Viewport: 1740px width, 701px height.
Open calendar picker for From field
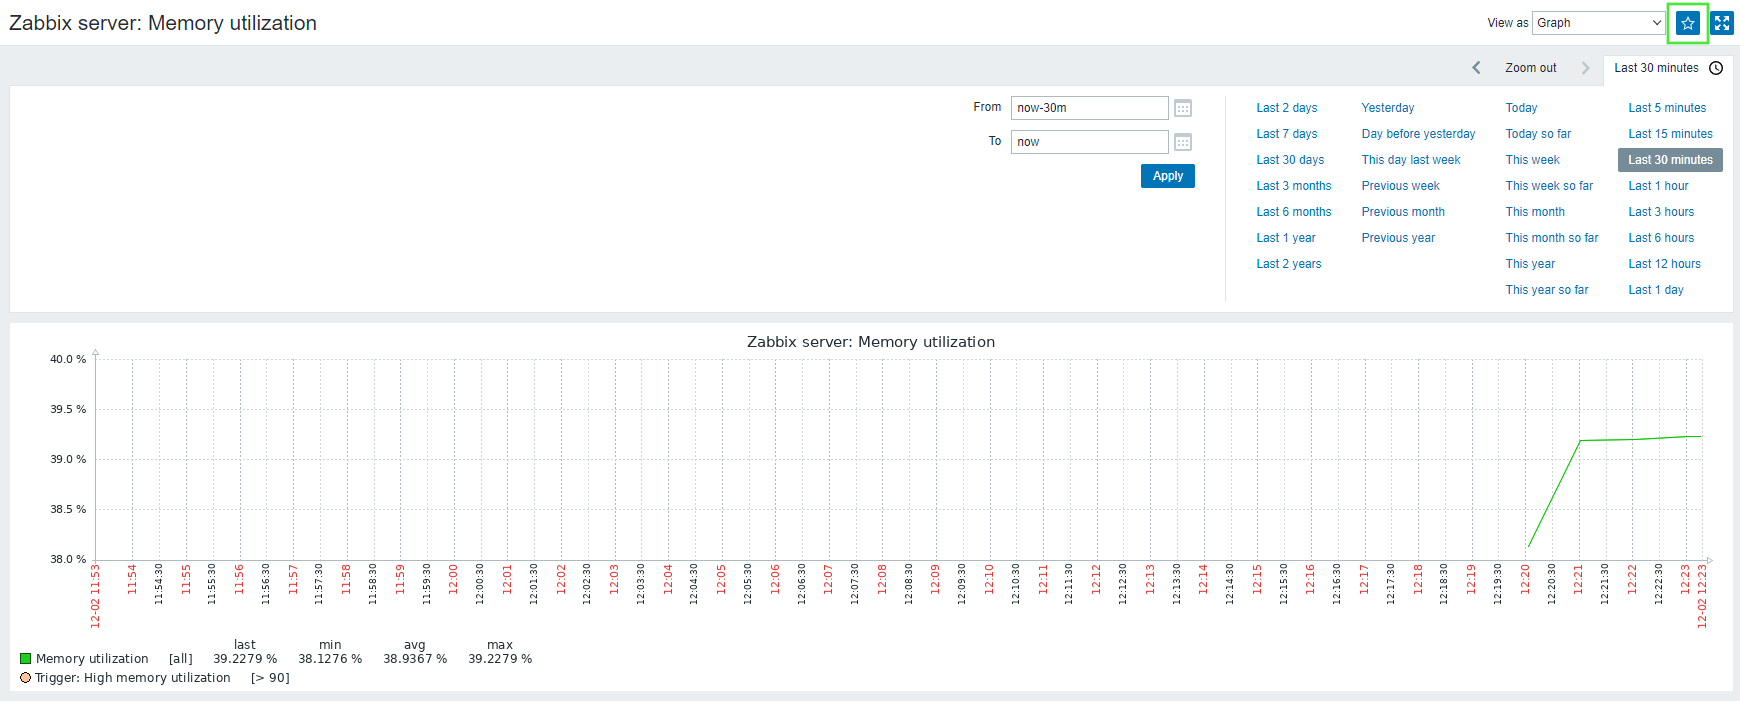[1183, 108]
